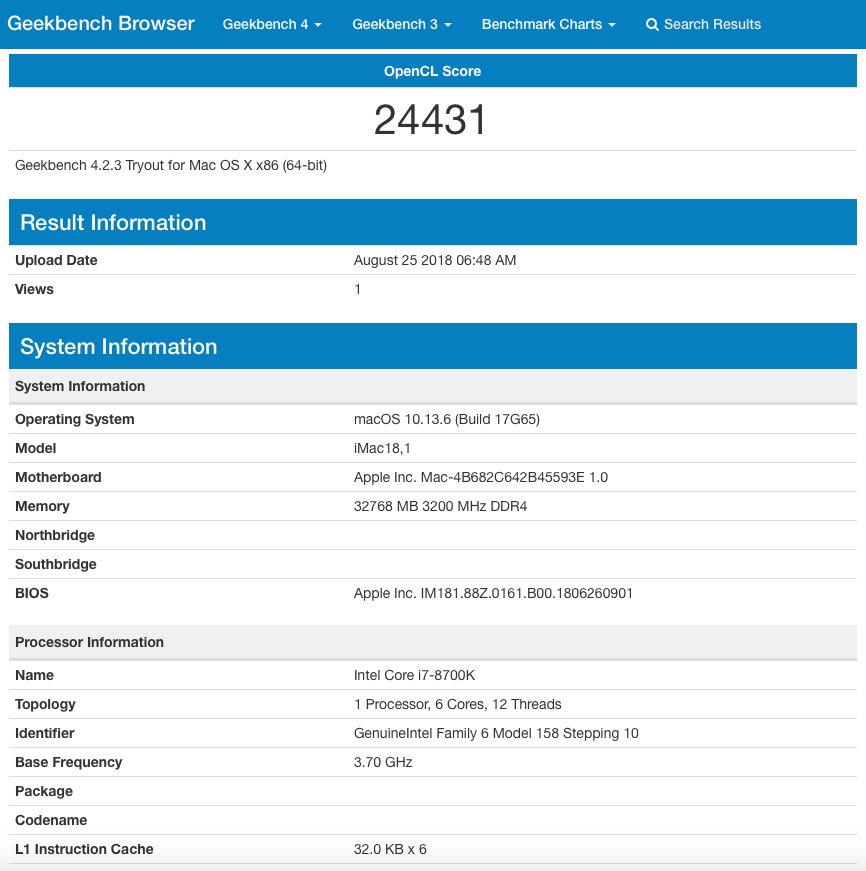The width and height of the screenshot is (866, 871).
Task: Click the Codename label
Action: pyautogui.click(x=51, y=820)
